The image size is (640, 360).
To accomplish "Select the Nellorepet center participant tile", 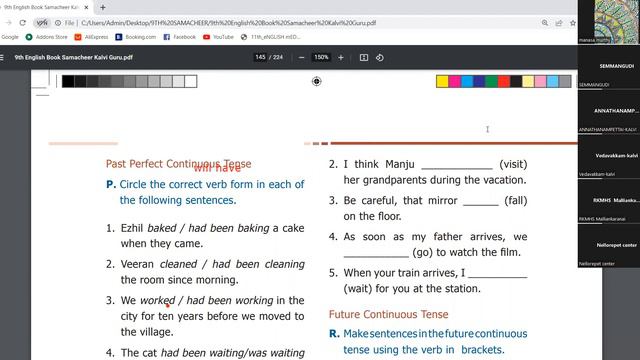I will (609, 247).
